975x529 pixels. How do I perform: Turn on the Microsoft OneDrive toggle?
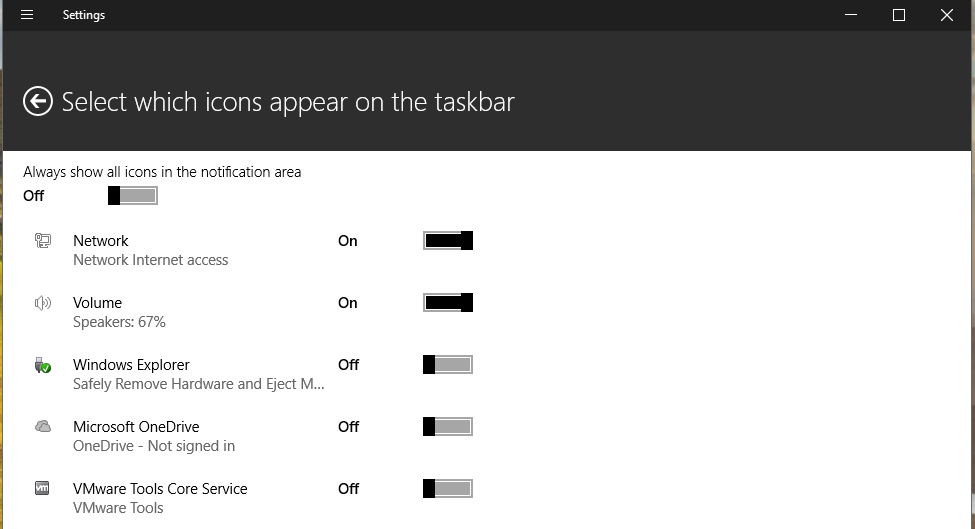[x=448, y=426]
